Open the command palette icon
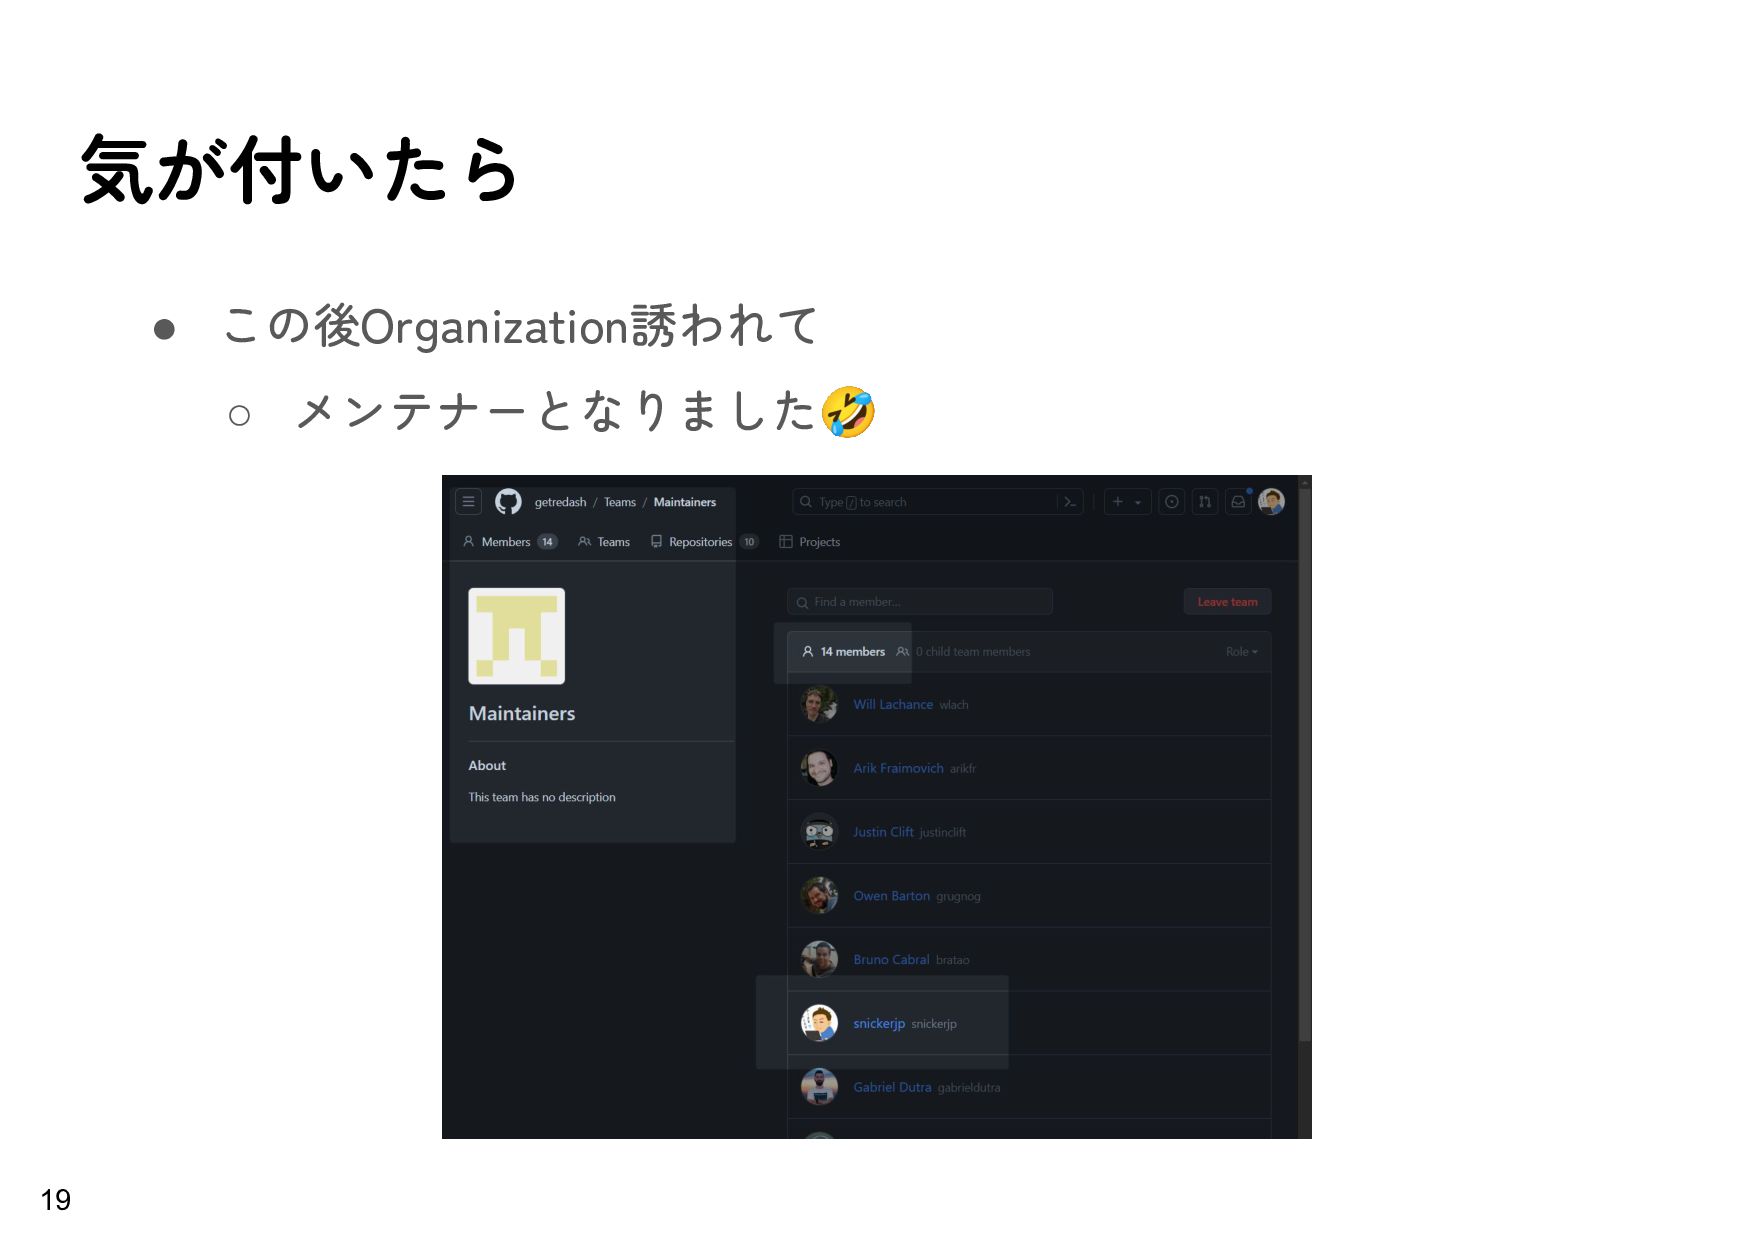This screenshot has width=1752, height=1240. (1069, 502)
